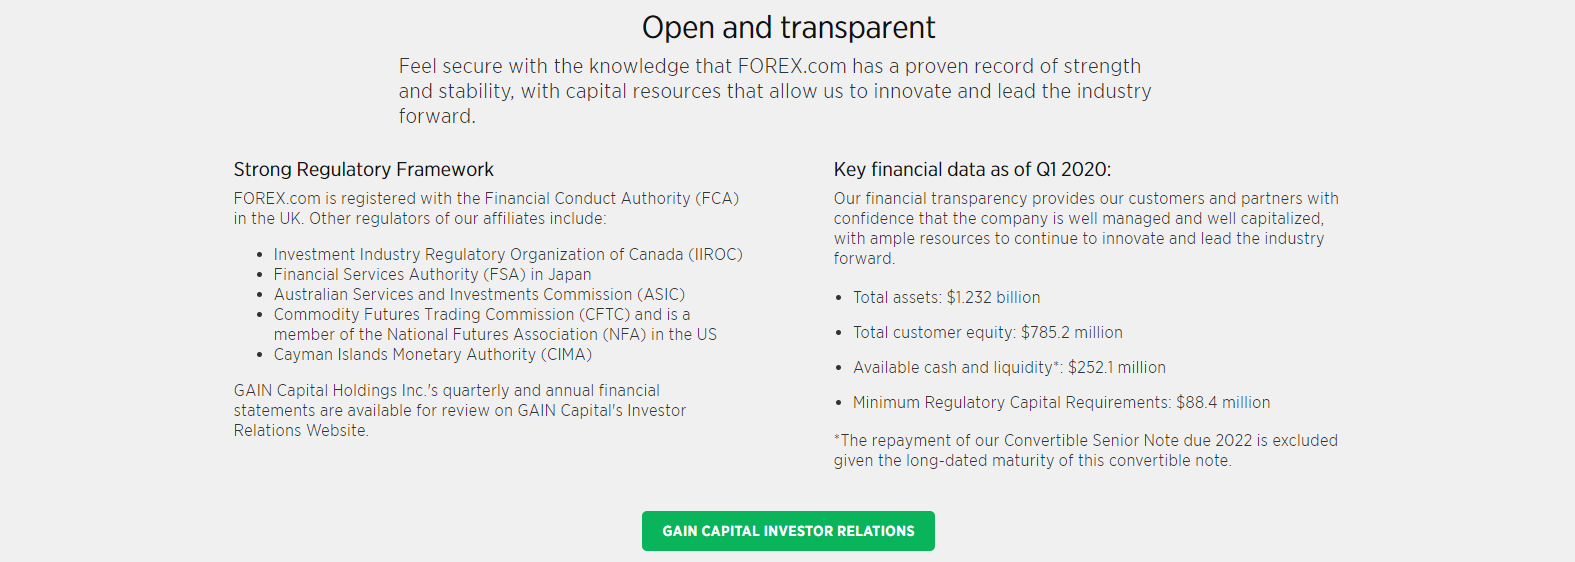This screenshot has height=562, width=1575.
Task: Click the Total assets $1.232 billion item
Action: pos(946,298)
